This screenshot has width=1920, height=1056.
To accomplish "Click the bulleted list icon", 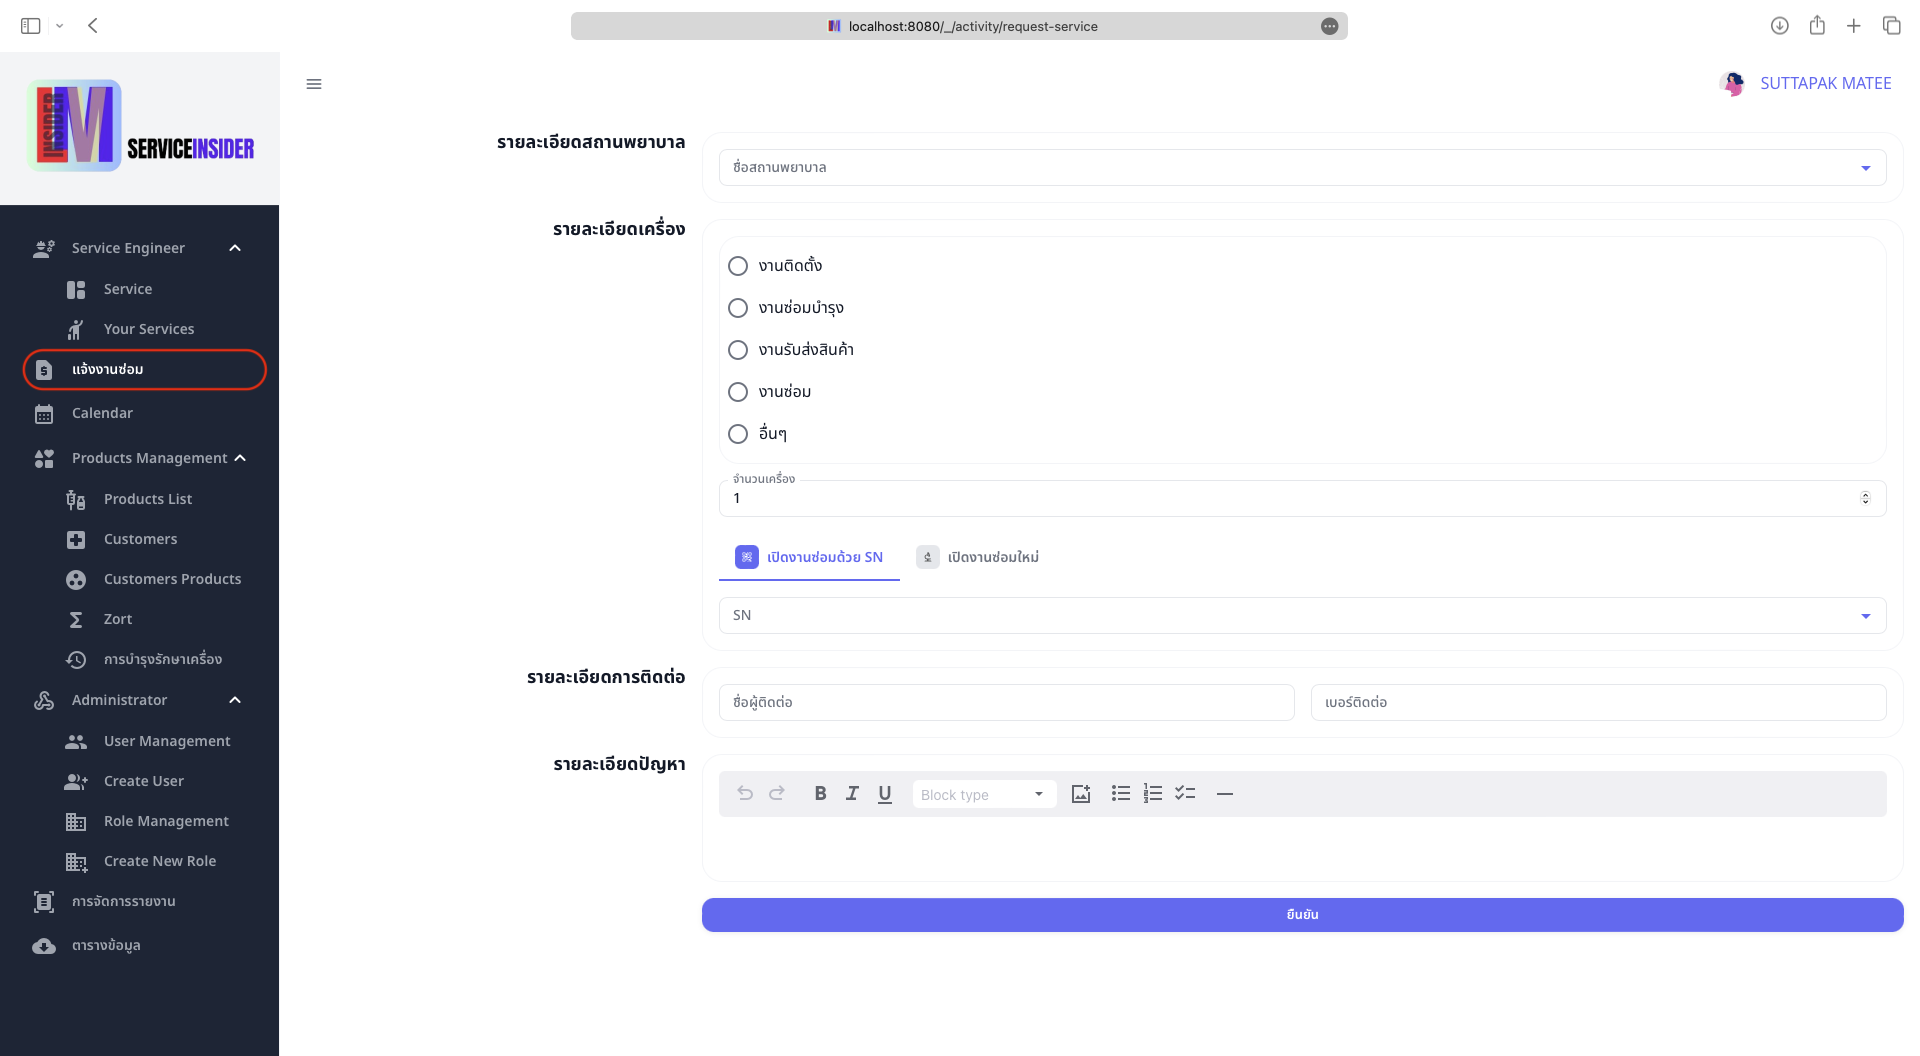I will (1120, 793).
